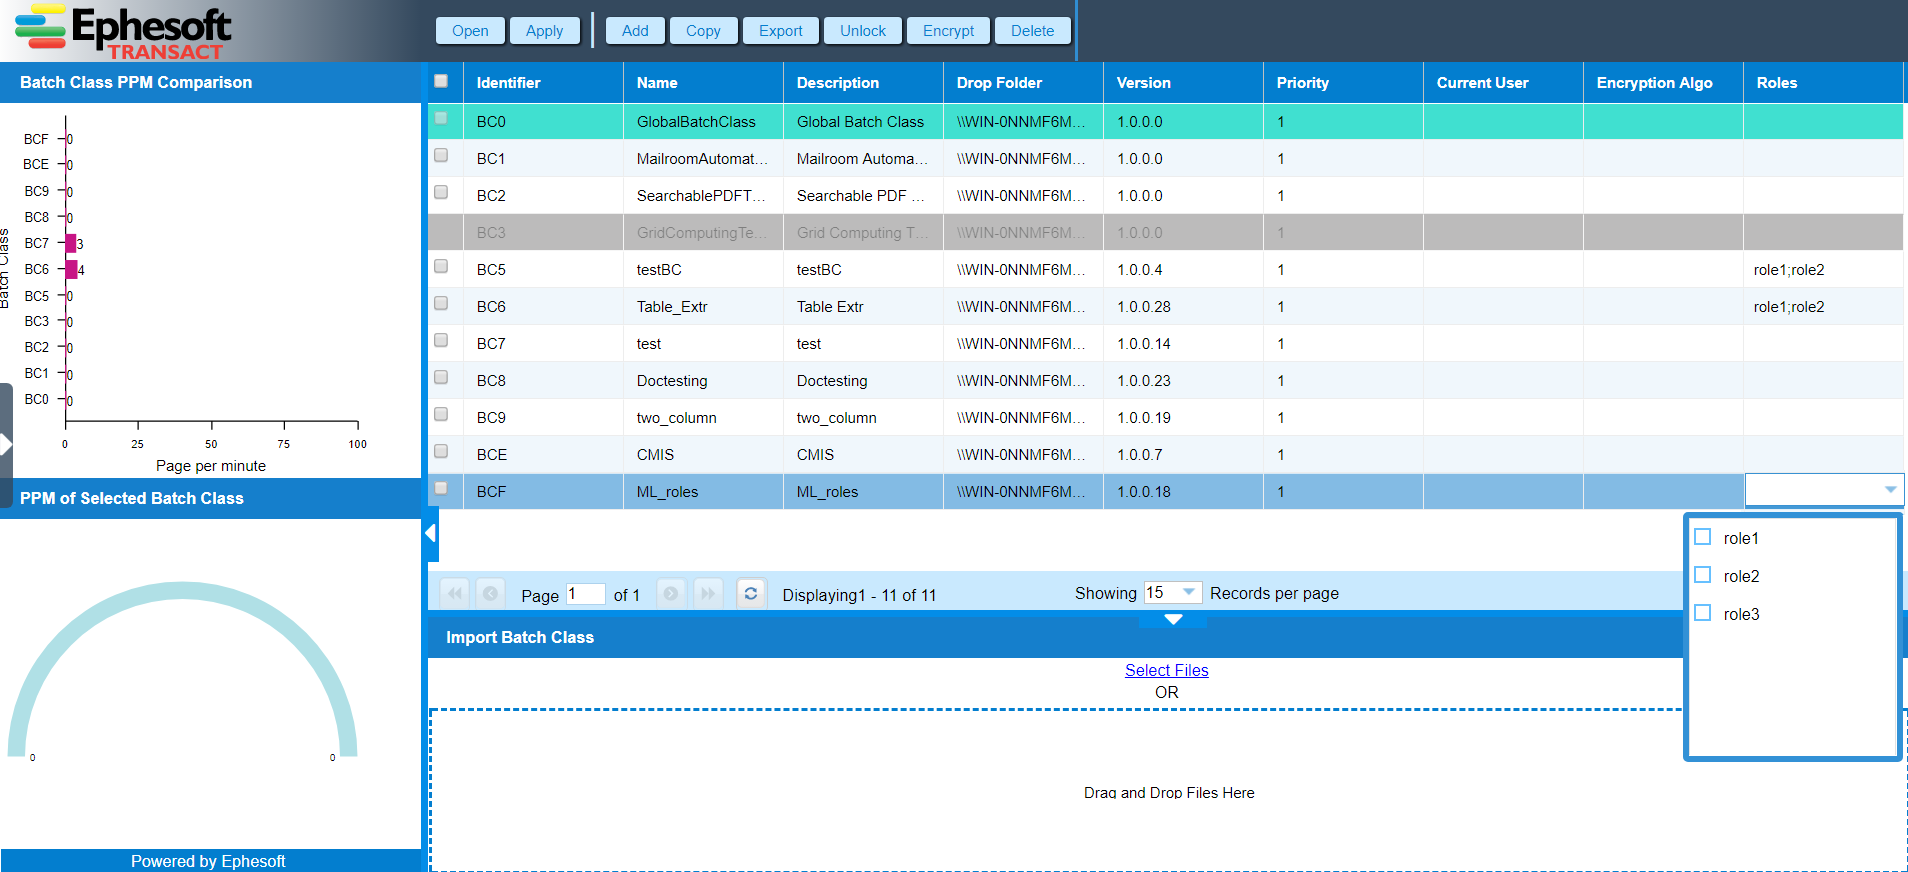Check the BC7 test row checkbox

(x=441, y=340)
